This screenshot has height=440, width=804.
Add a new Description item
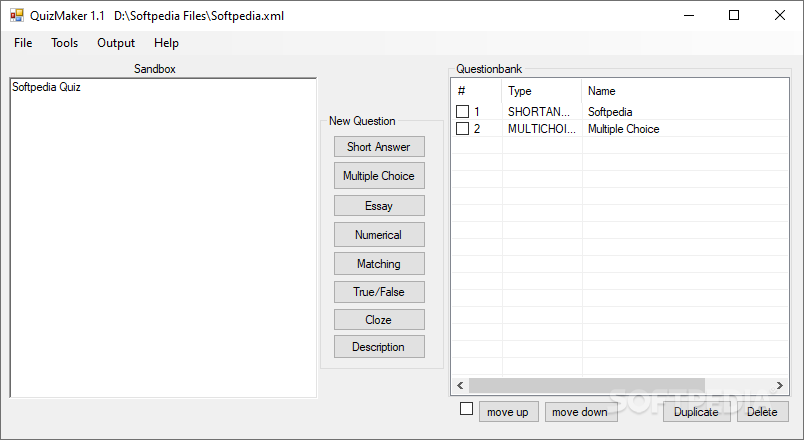379,347
